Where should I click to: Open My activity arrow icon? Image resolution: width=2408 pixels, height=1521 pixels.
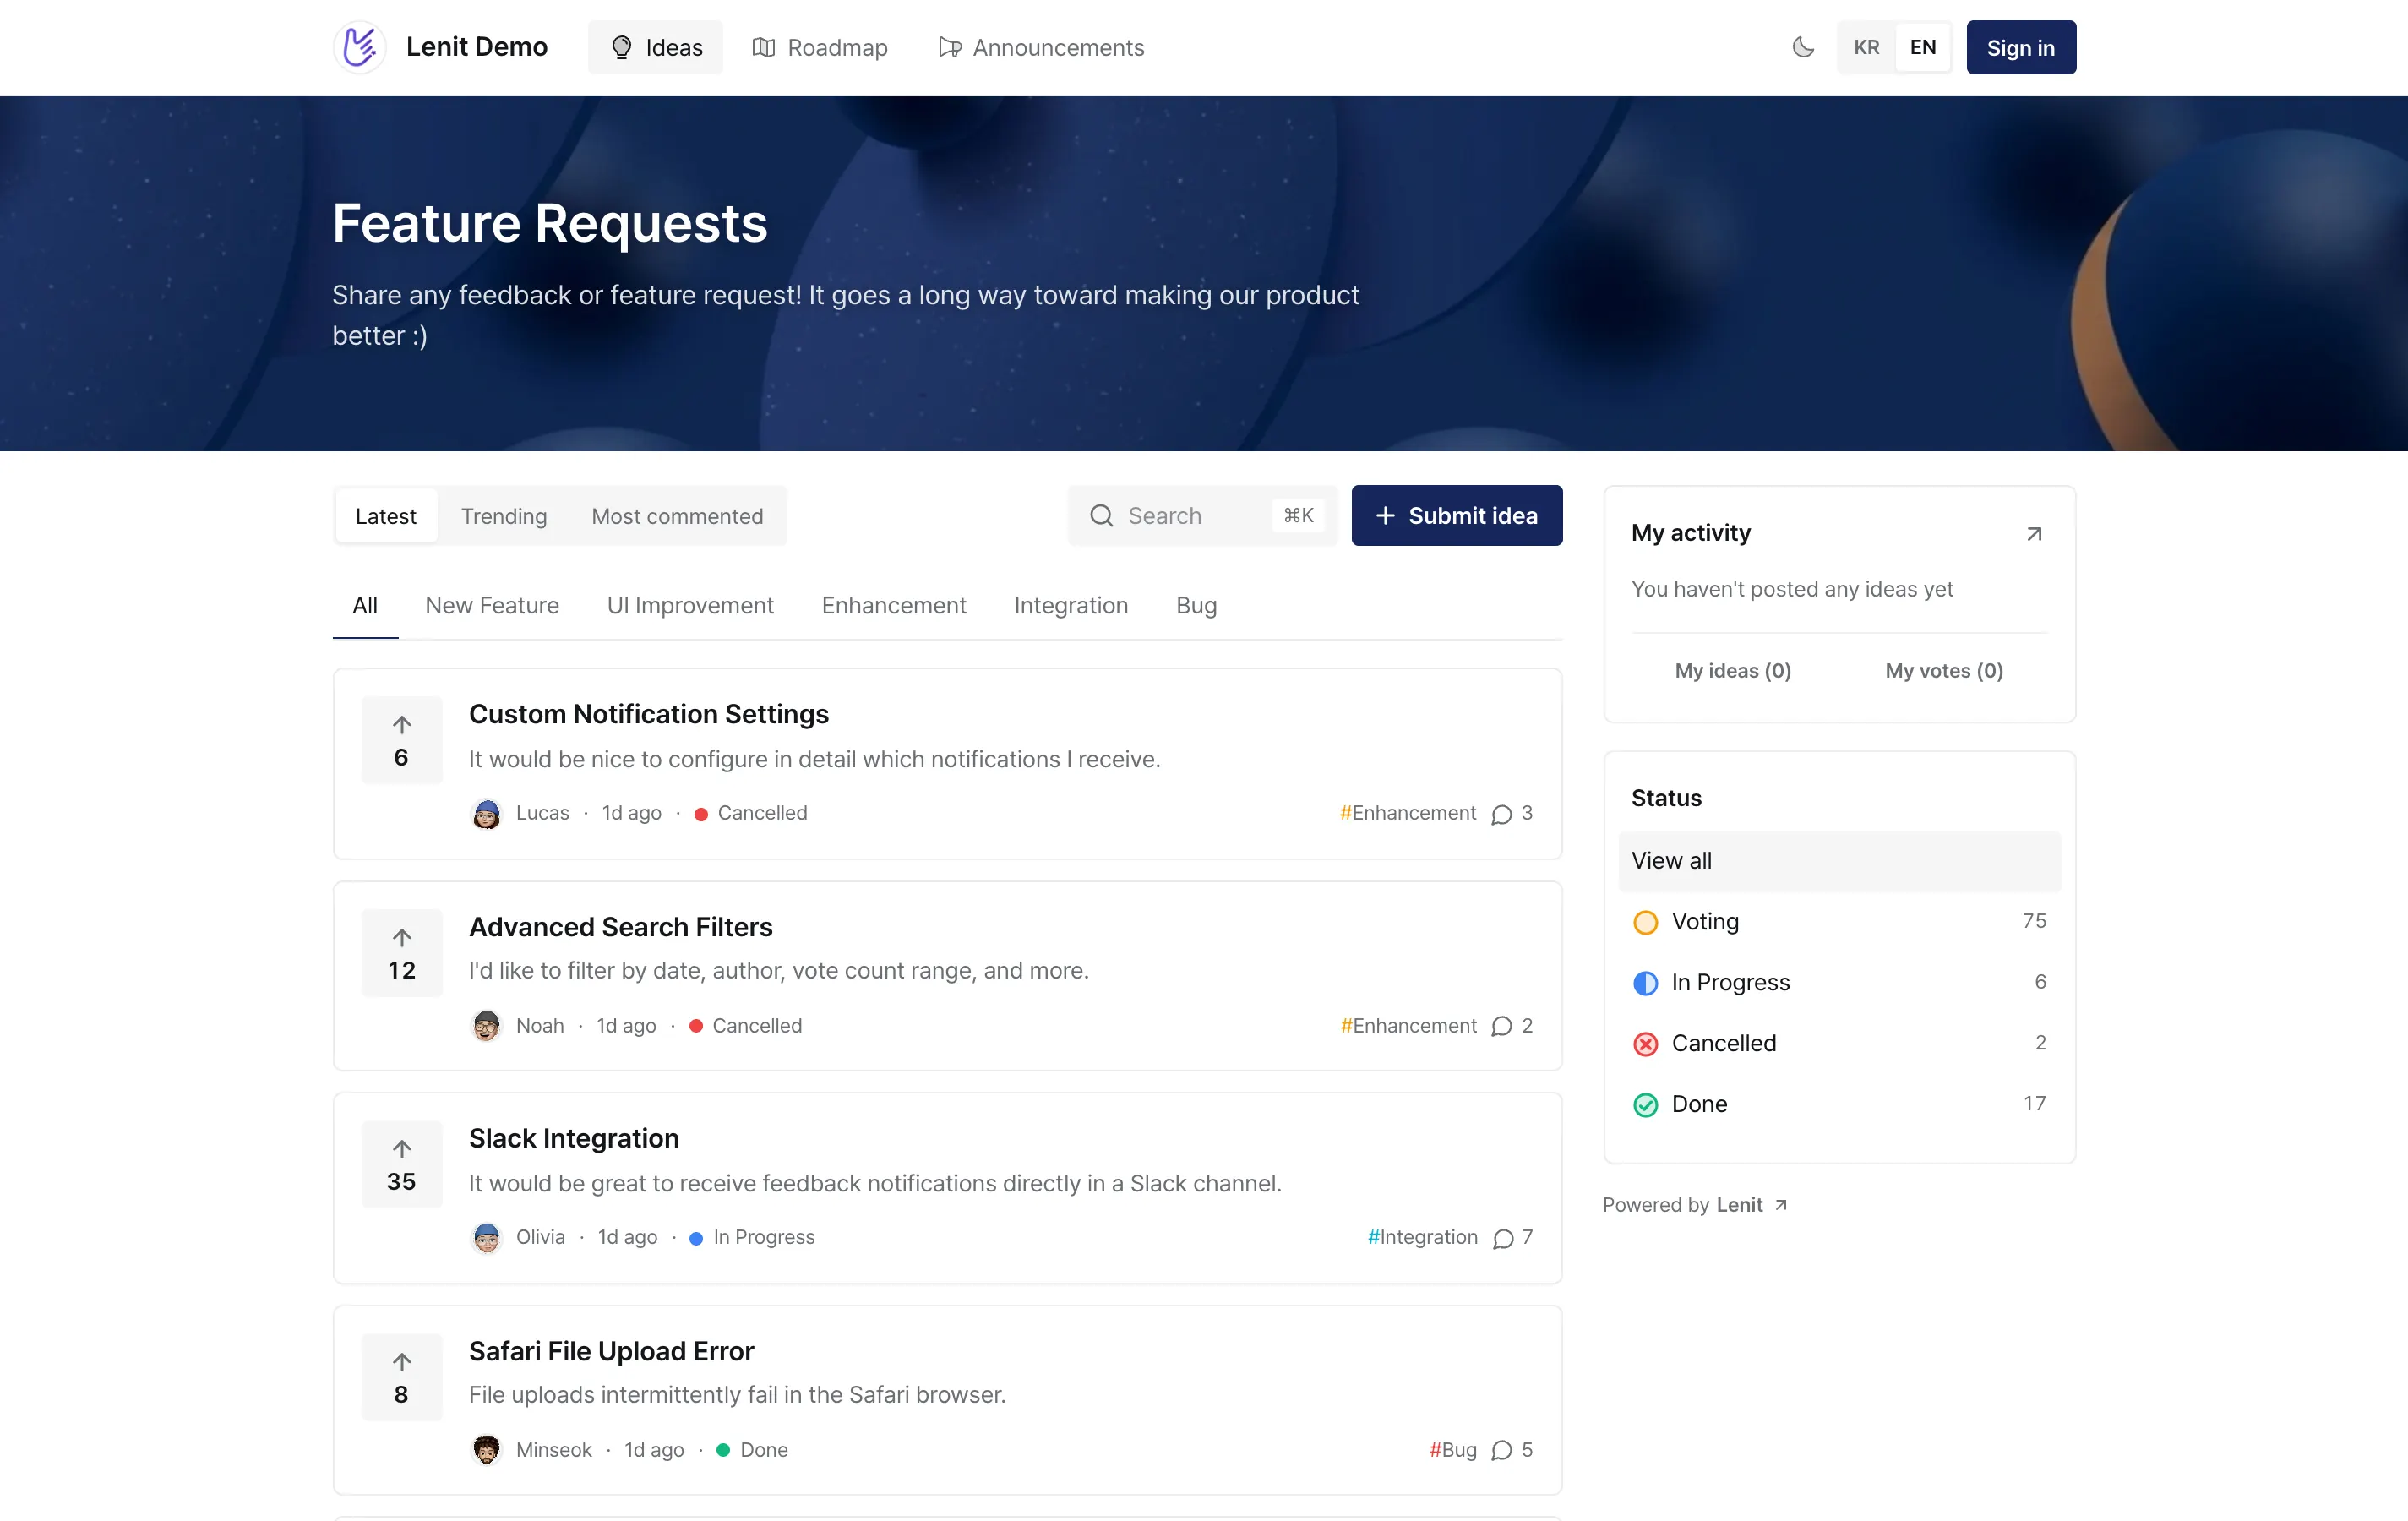(2033, 534)
